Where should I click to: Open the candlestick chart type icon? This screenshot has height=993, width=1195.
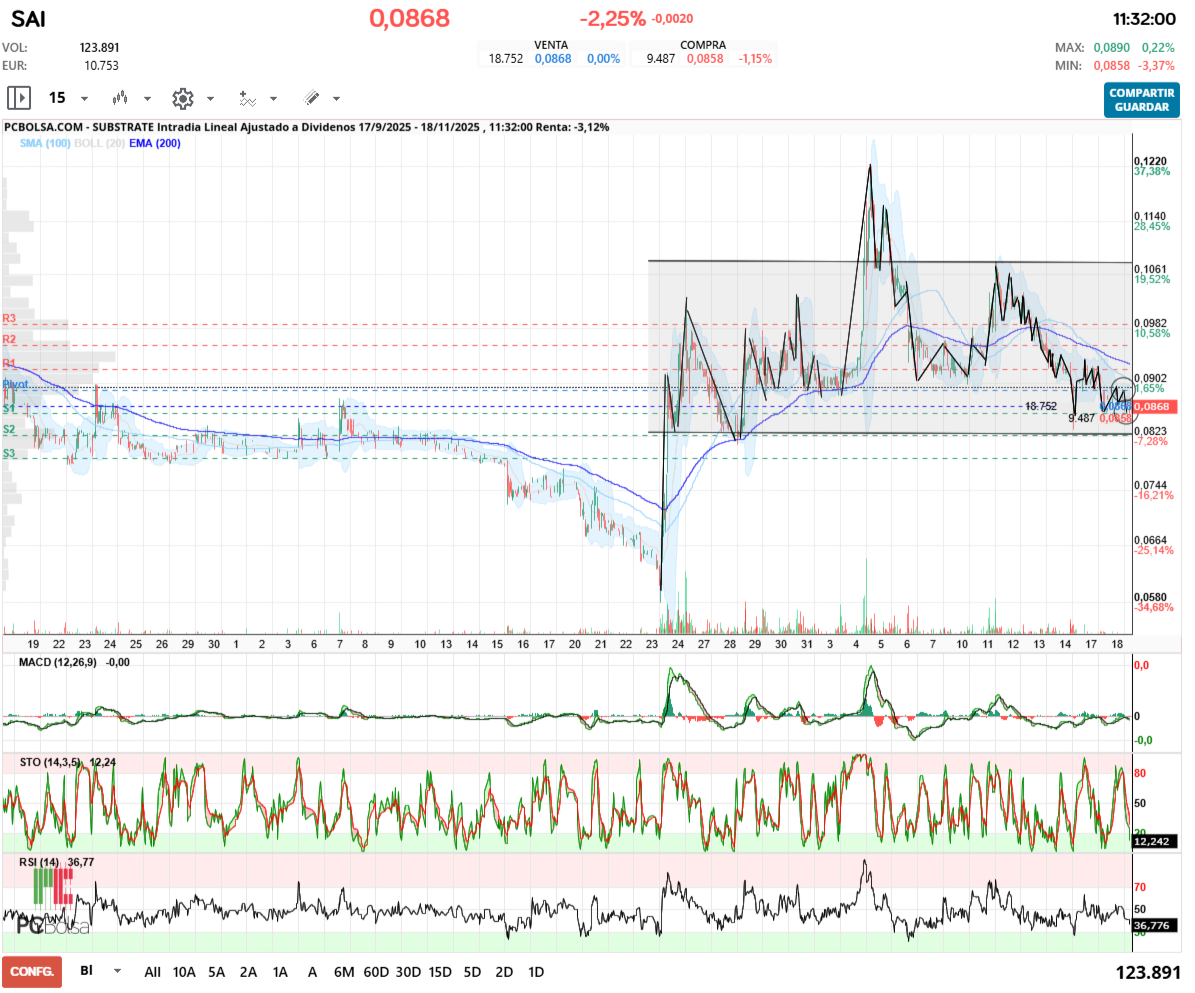[x=121, y=98]
